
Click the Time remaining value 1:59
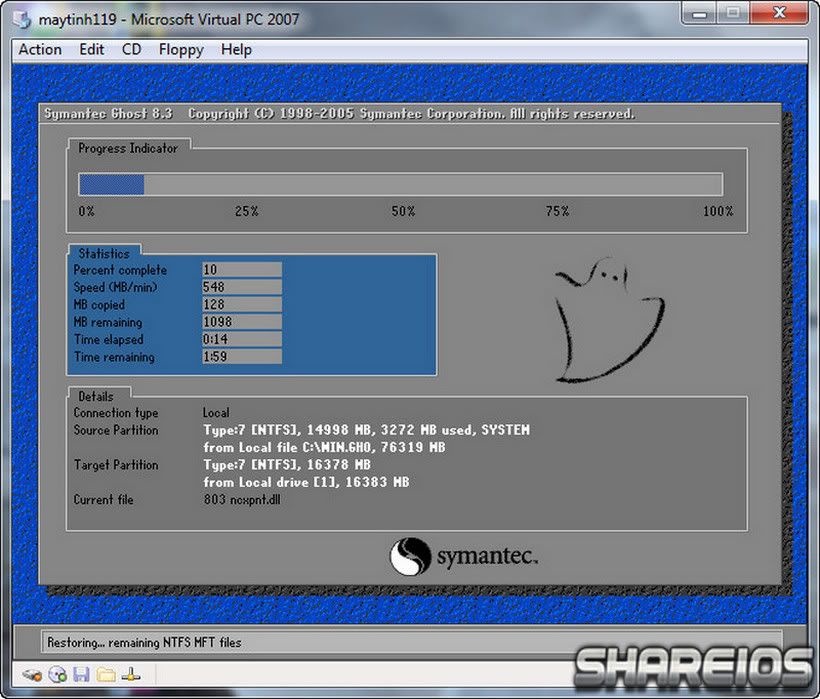pyautogui.click(x=242, y=357)
